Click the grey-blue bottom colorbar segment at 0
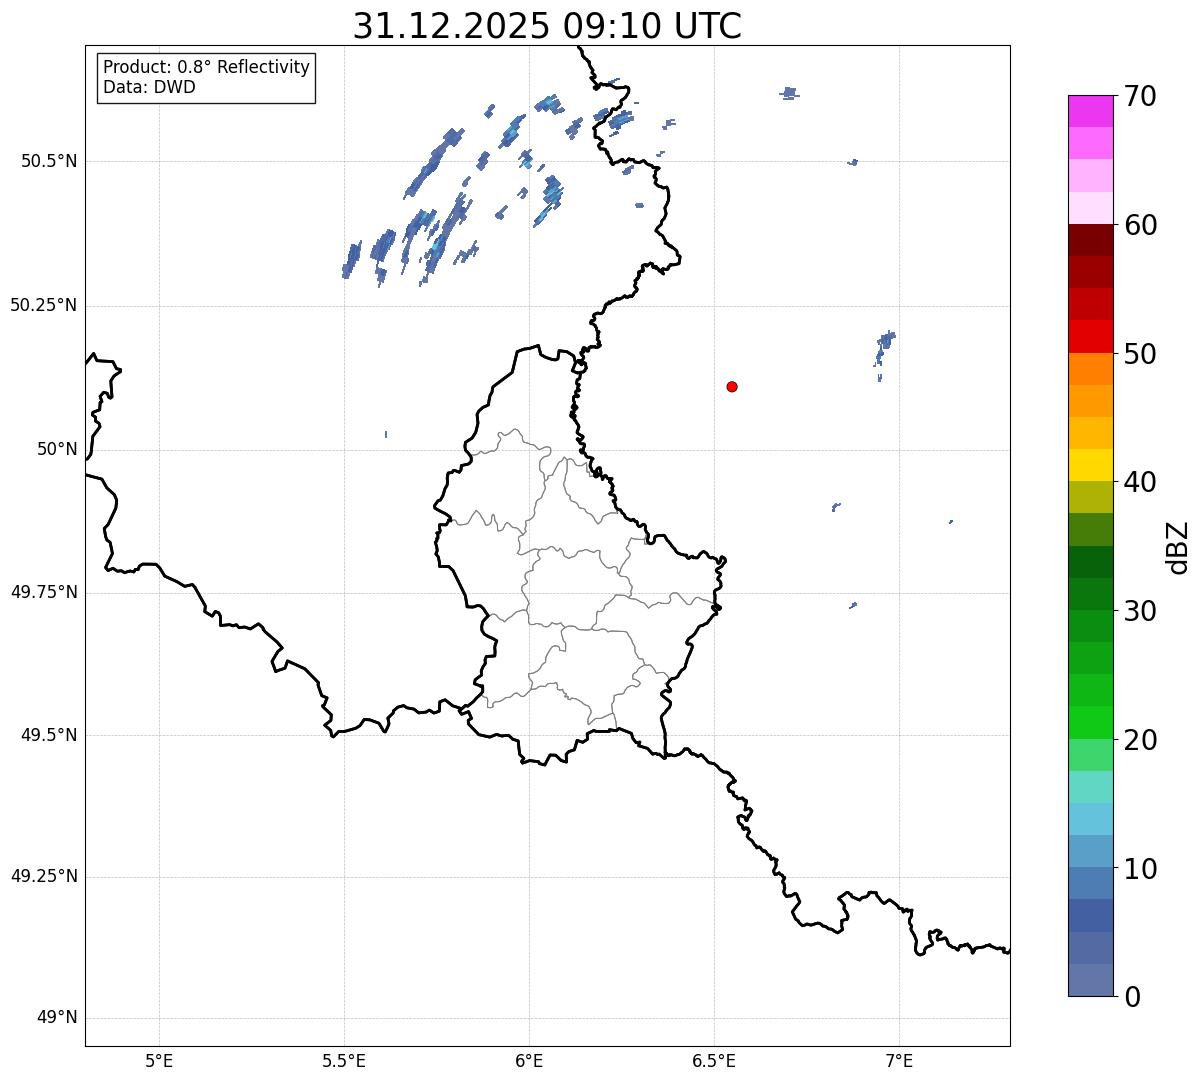Image resolution: width=1202 pixels, height=1081 pixels. coord(1090,980)
